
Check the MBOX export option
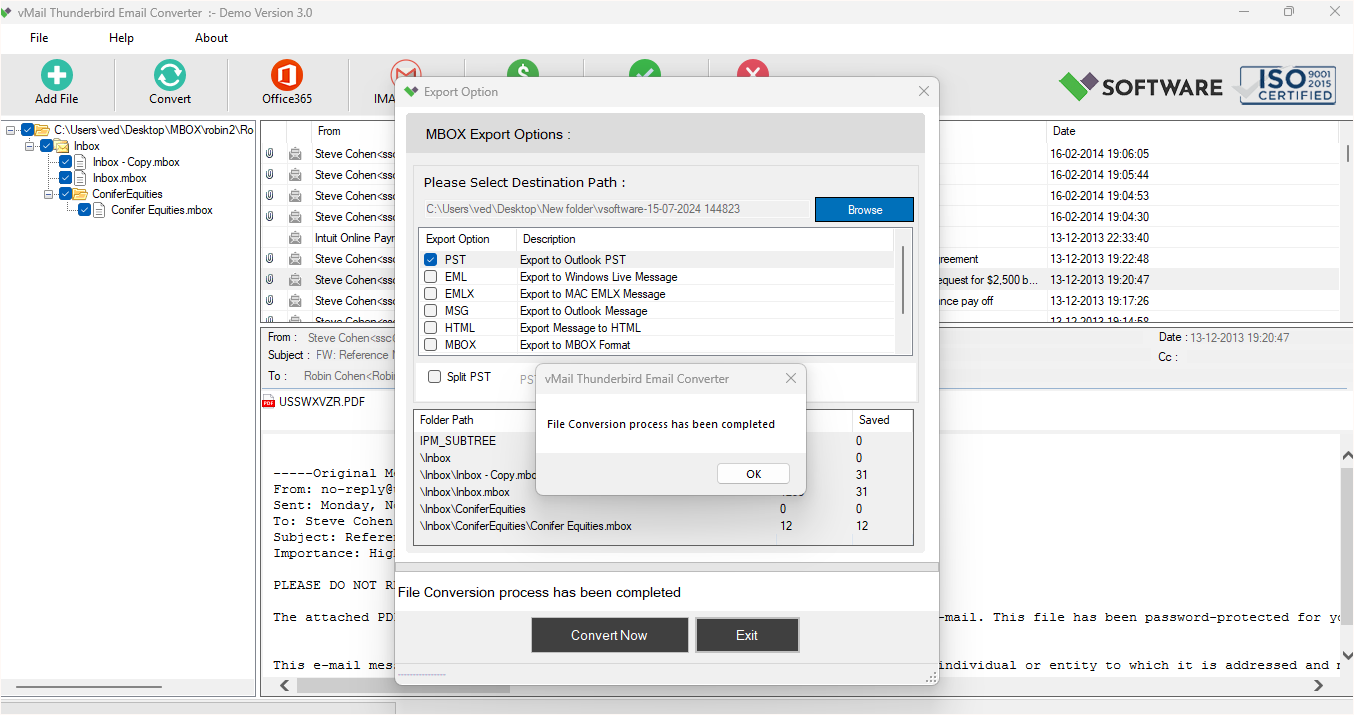(x=430, y=345)
